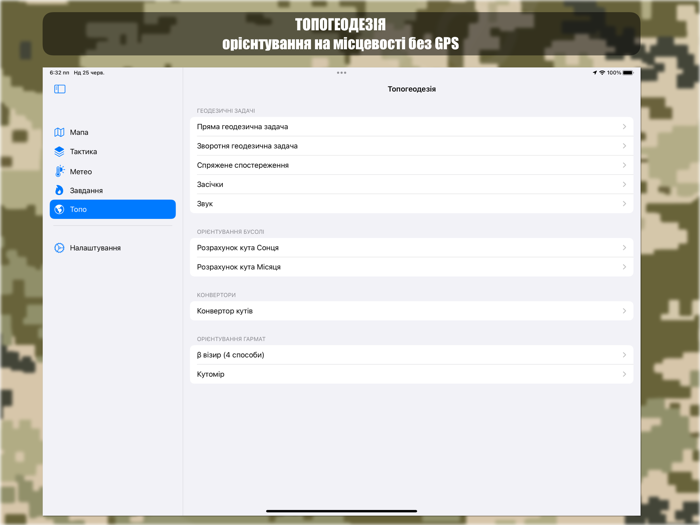Click the thermometer icon beside Метео
This screenshot has height=525, width=700.
[59, 171]
